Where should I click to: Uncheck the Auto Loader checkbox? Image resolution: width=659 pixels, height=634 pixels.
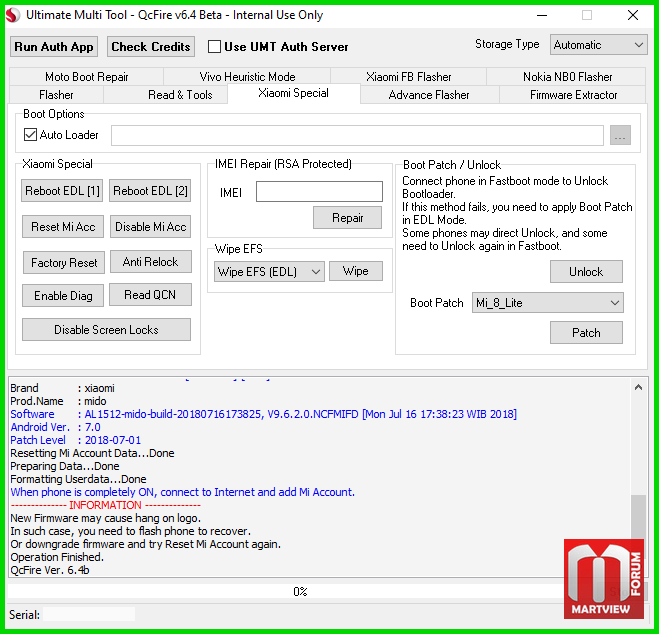[30, 135]
